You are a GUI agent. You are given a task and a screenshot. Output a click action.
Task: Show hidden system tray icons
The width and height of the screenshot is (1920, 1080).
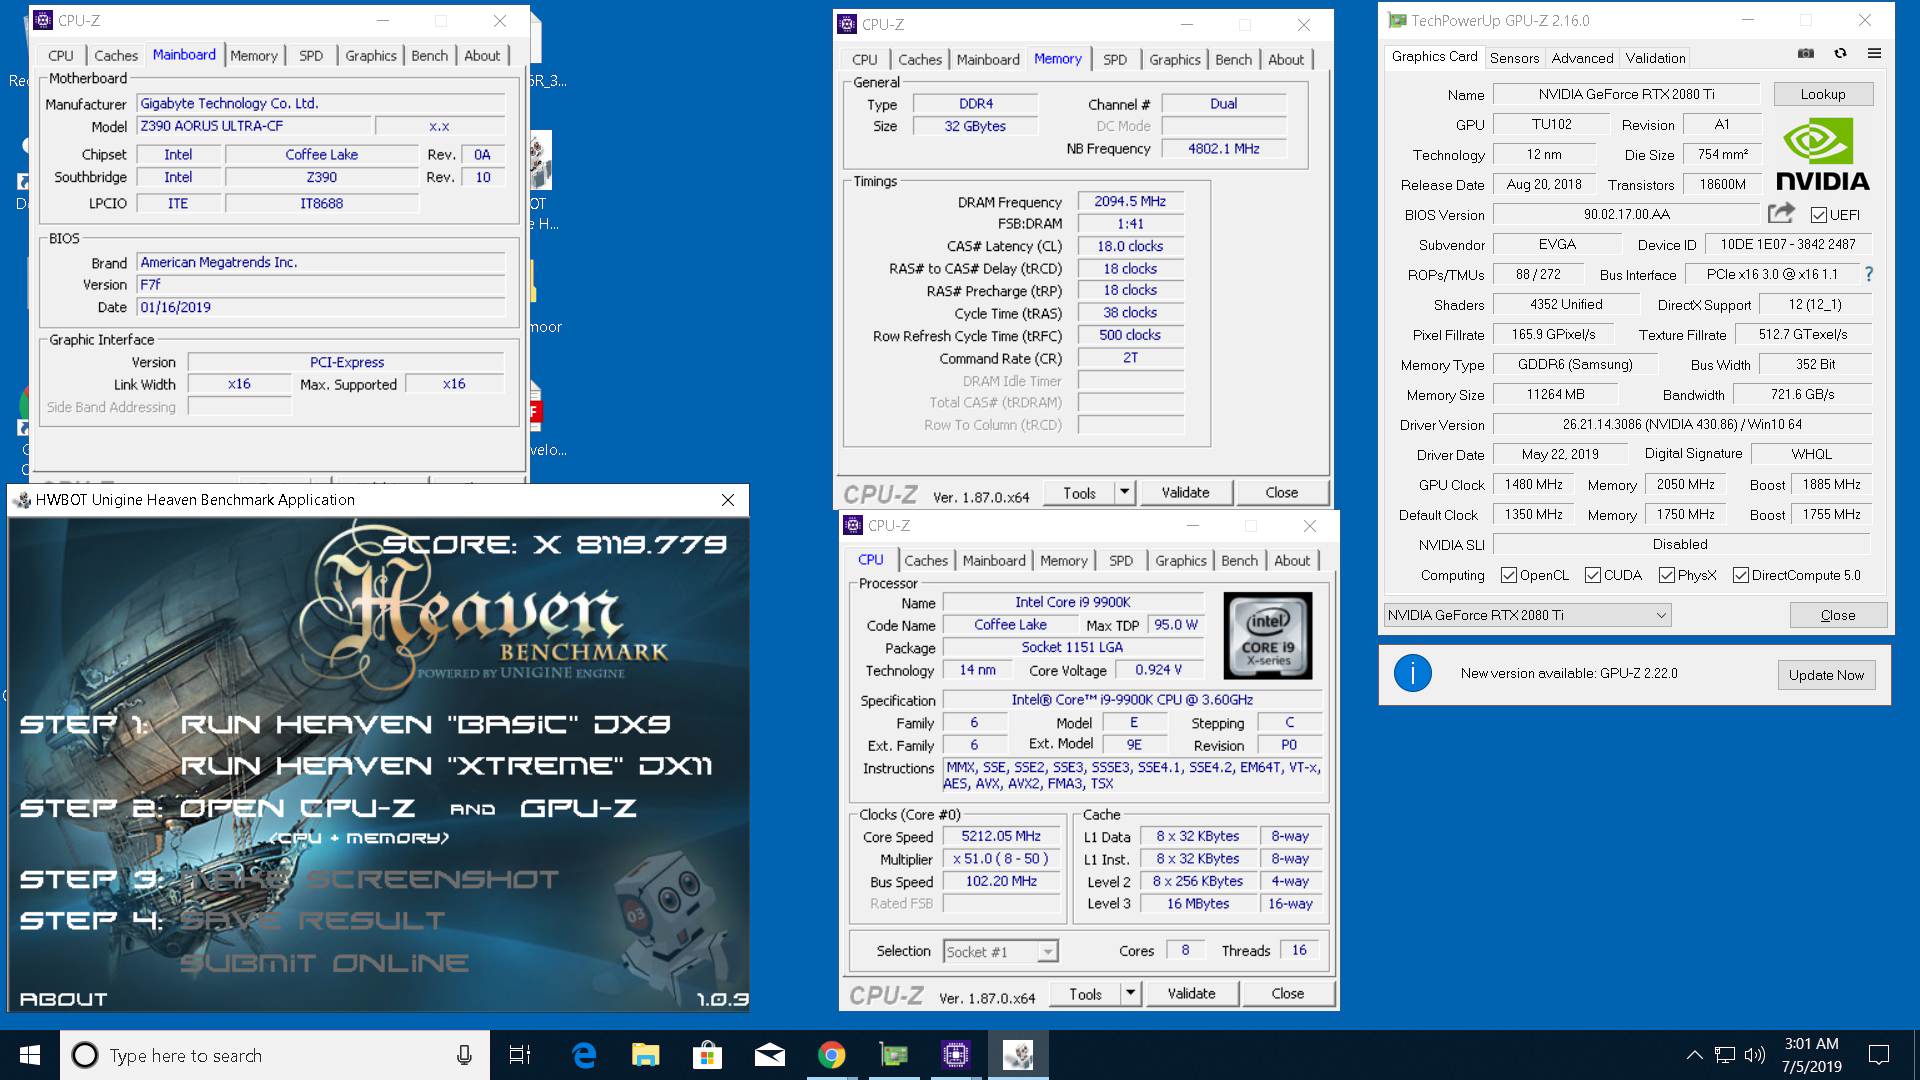(x=1694, y=1055)
